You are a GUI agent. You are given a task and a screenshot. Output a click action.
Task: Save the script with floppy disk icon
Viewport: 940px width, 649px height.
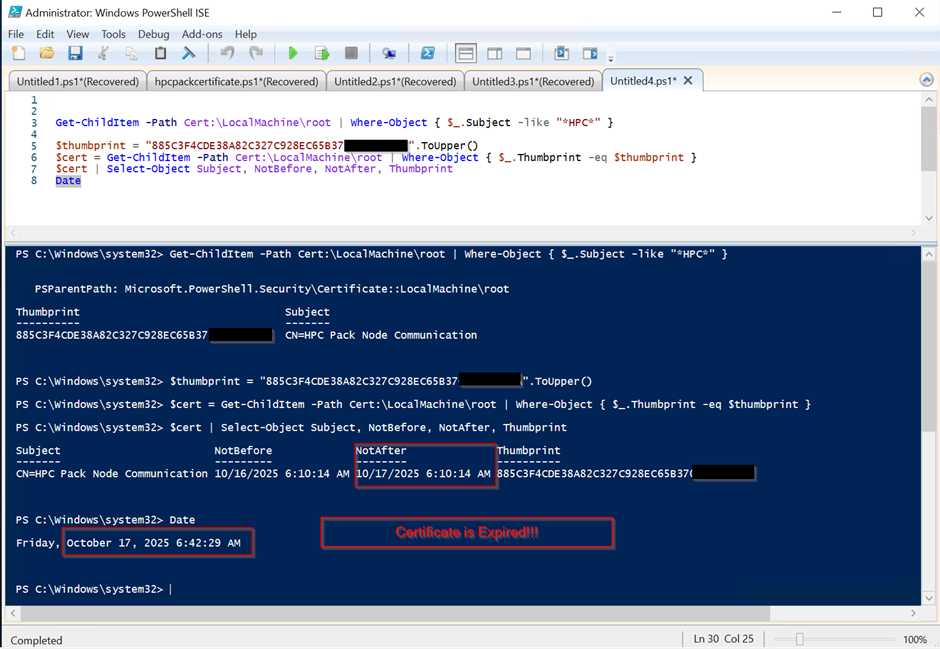tap(75, 53)
